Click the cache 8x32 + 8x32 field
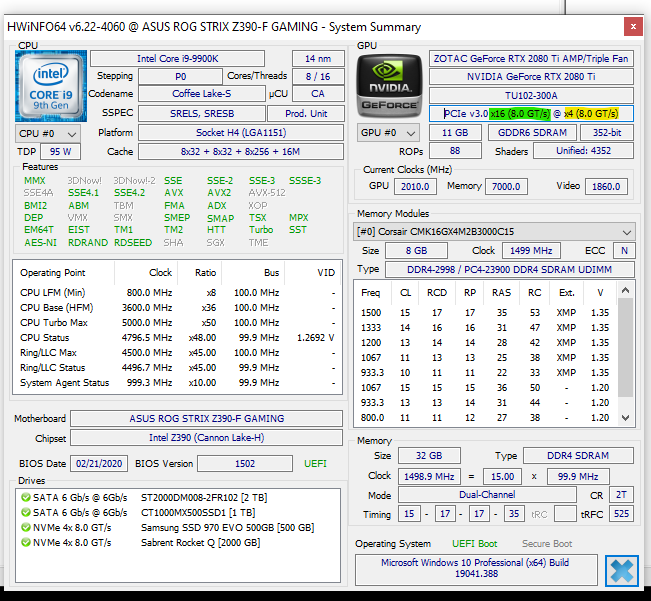This screenshot has height=601, width=651. coord(241,151)
